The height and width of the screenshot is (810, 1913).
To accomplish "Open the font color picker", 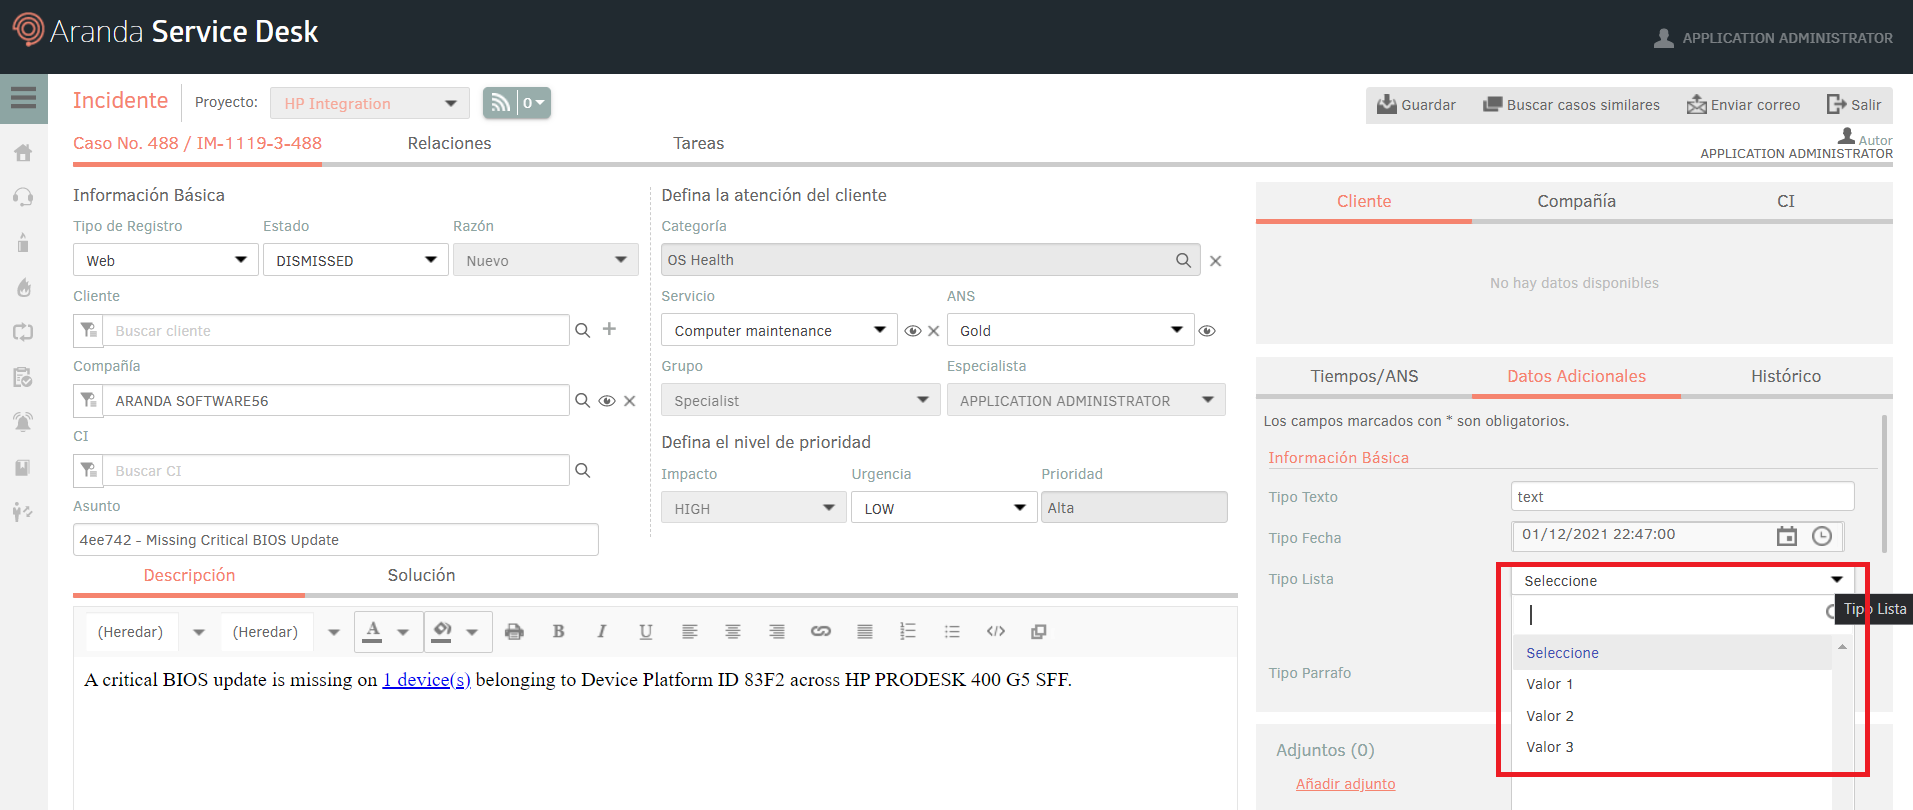I will [373, 632].
